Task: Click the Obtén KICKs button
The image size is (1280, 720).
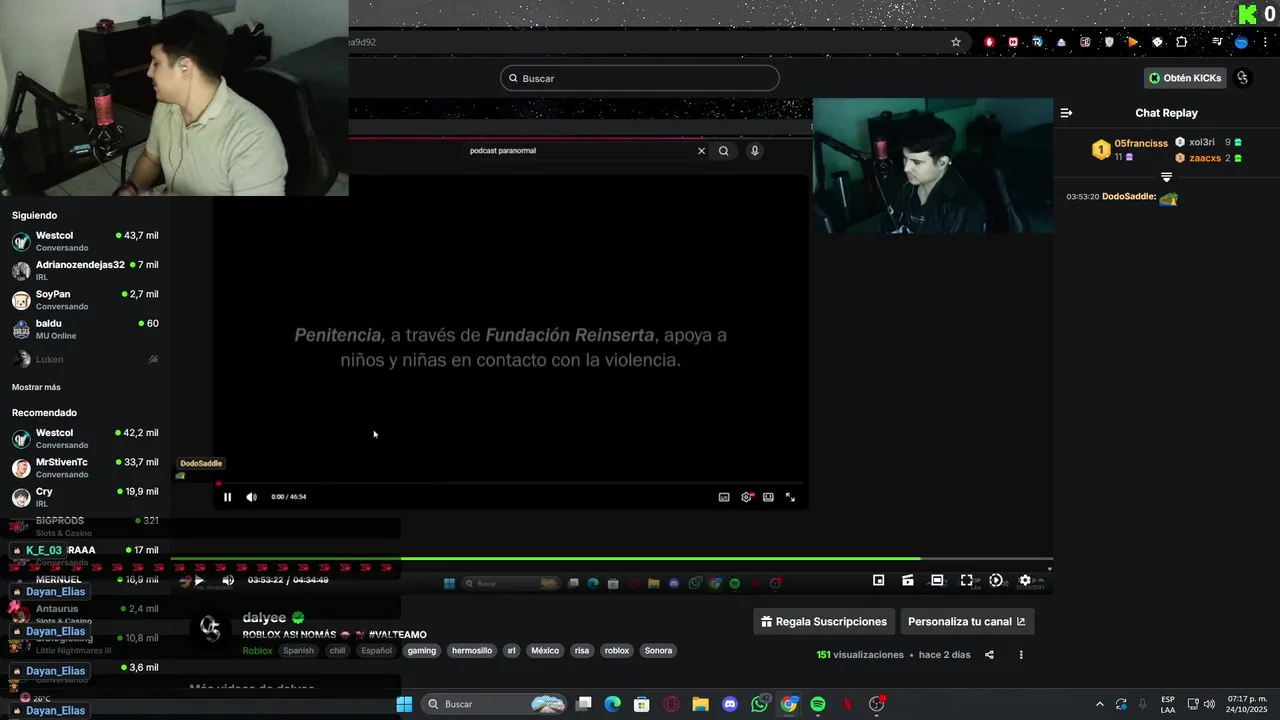Action: (1185, 78)
